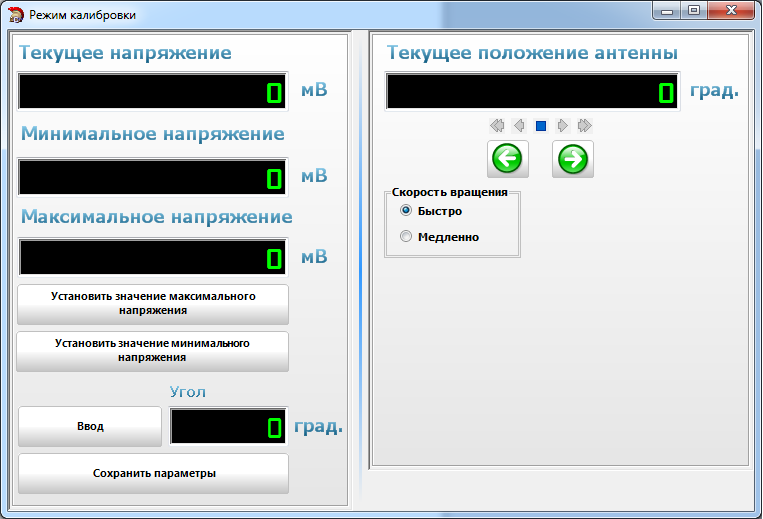This screenshot has height=519, width=763.
Task: Click the fast rewind double-left arrow icon
Action: pos(497,126)
